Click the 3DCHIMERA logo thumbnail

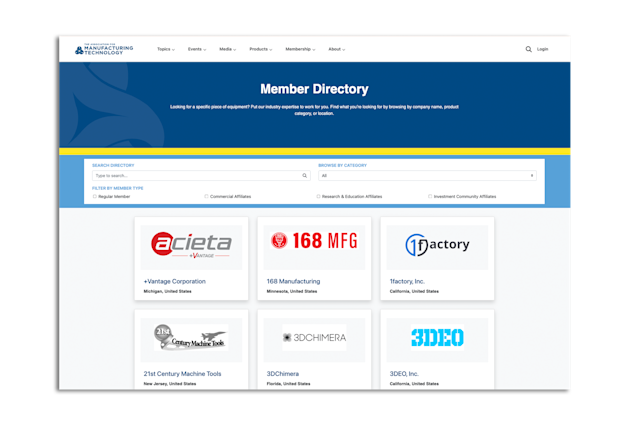click(x=314, y=338)
